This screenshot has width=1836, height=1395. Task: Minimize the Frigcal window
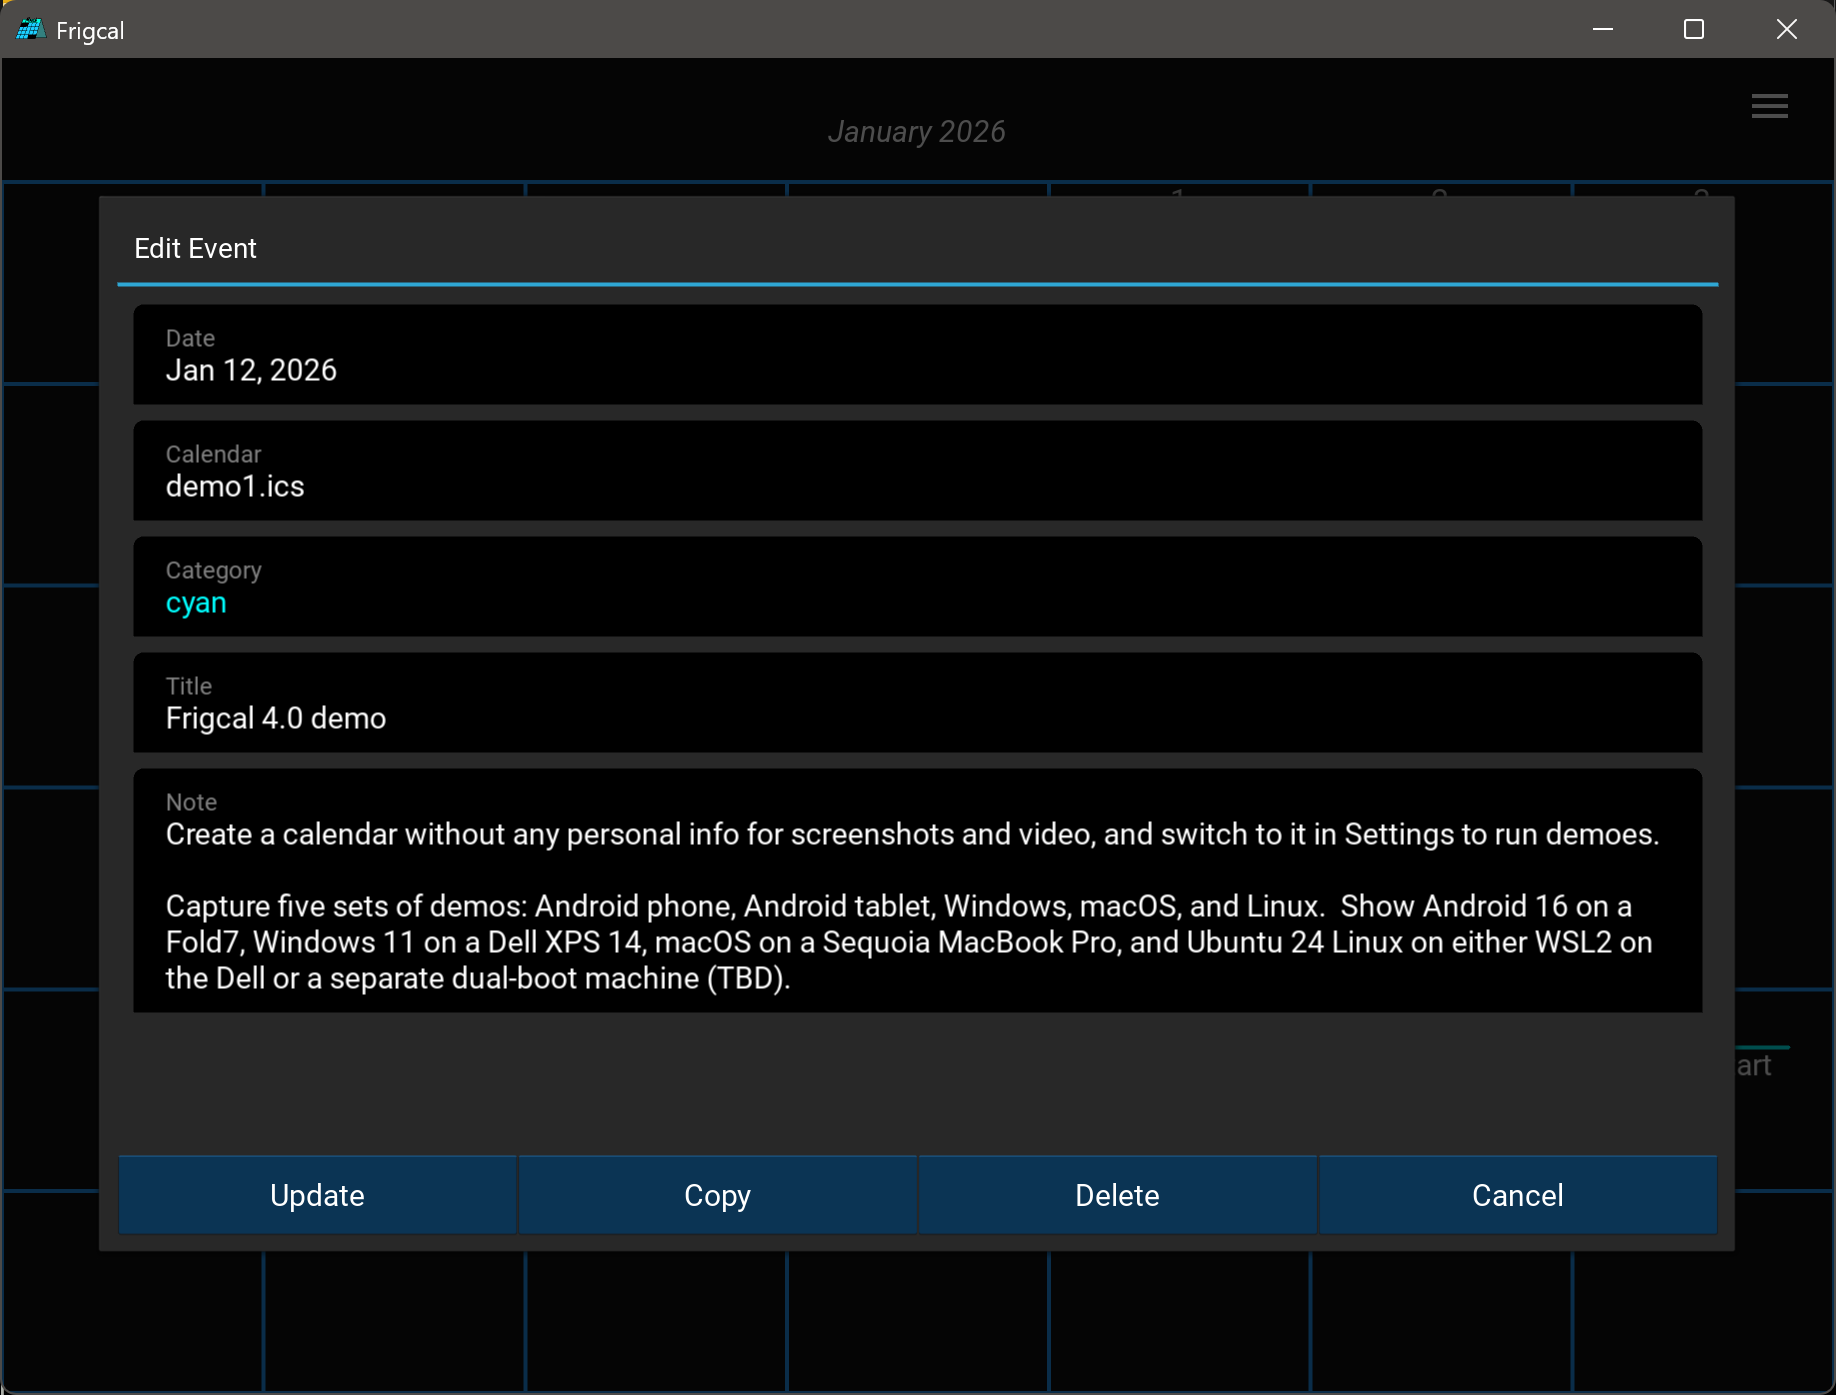point(1602,30)
